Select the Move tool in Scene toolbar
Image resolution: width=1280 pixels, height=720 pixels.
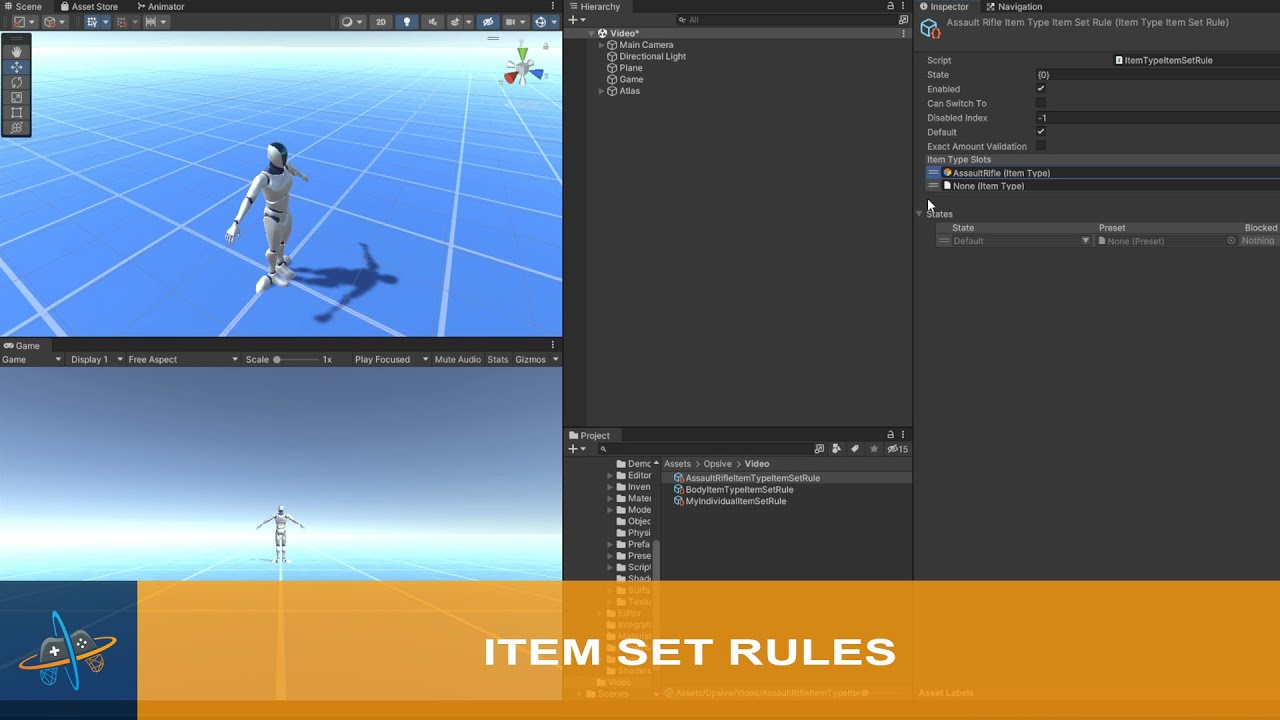(x=16, y=67)
